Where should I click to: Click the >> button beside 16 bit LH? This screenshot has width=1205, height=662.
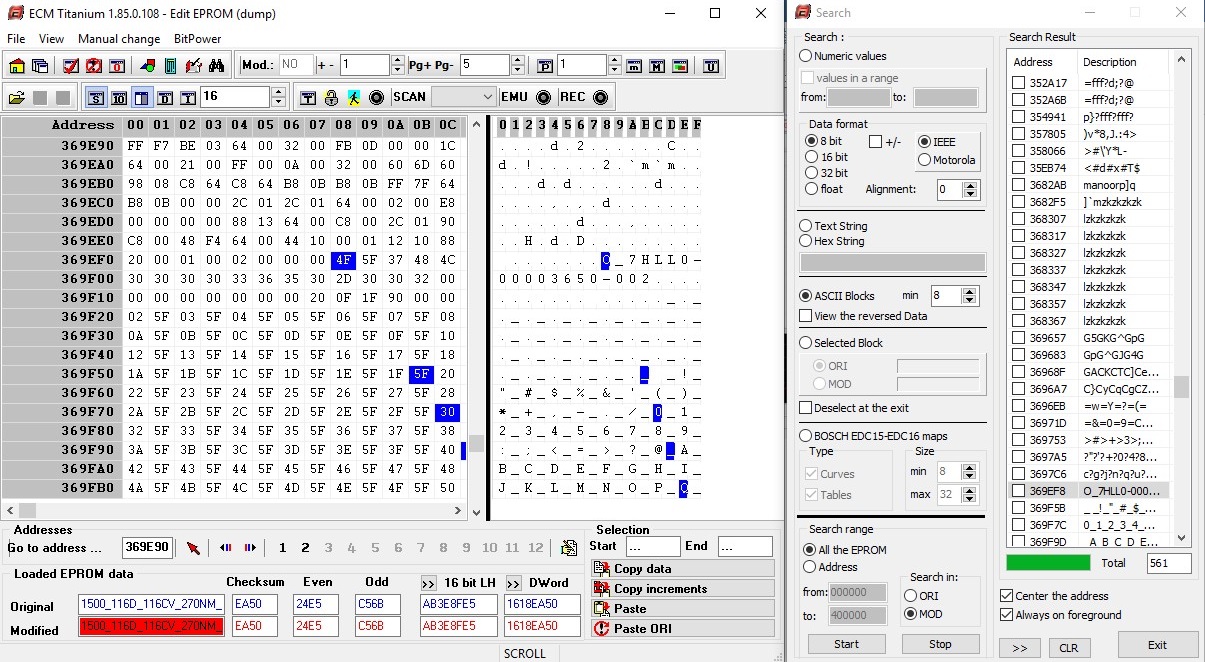429,583
